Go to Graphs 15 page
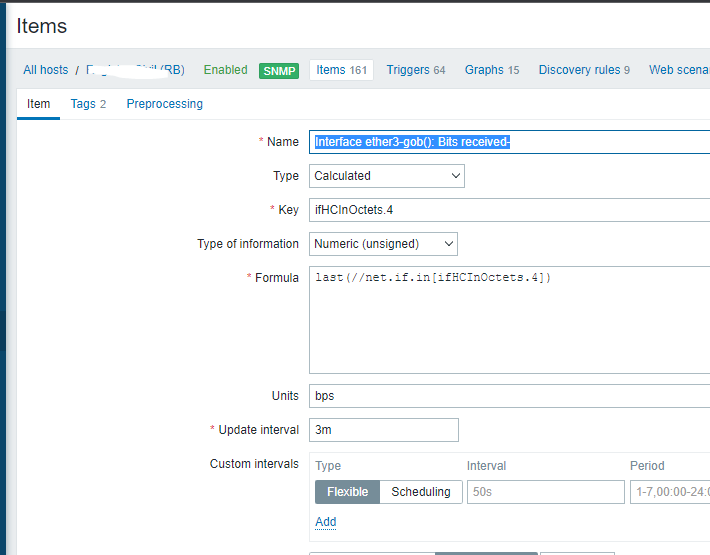710x555 pixels. tap(491, 70)
